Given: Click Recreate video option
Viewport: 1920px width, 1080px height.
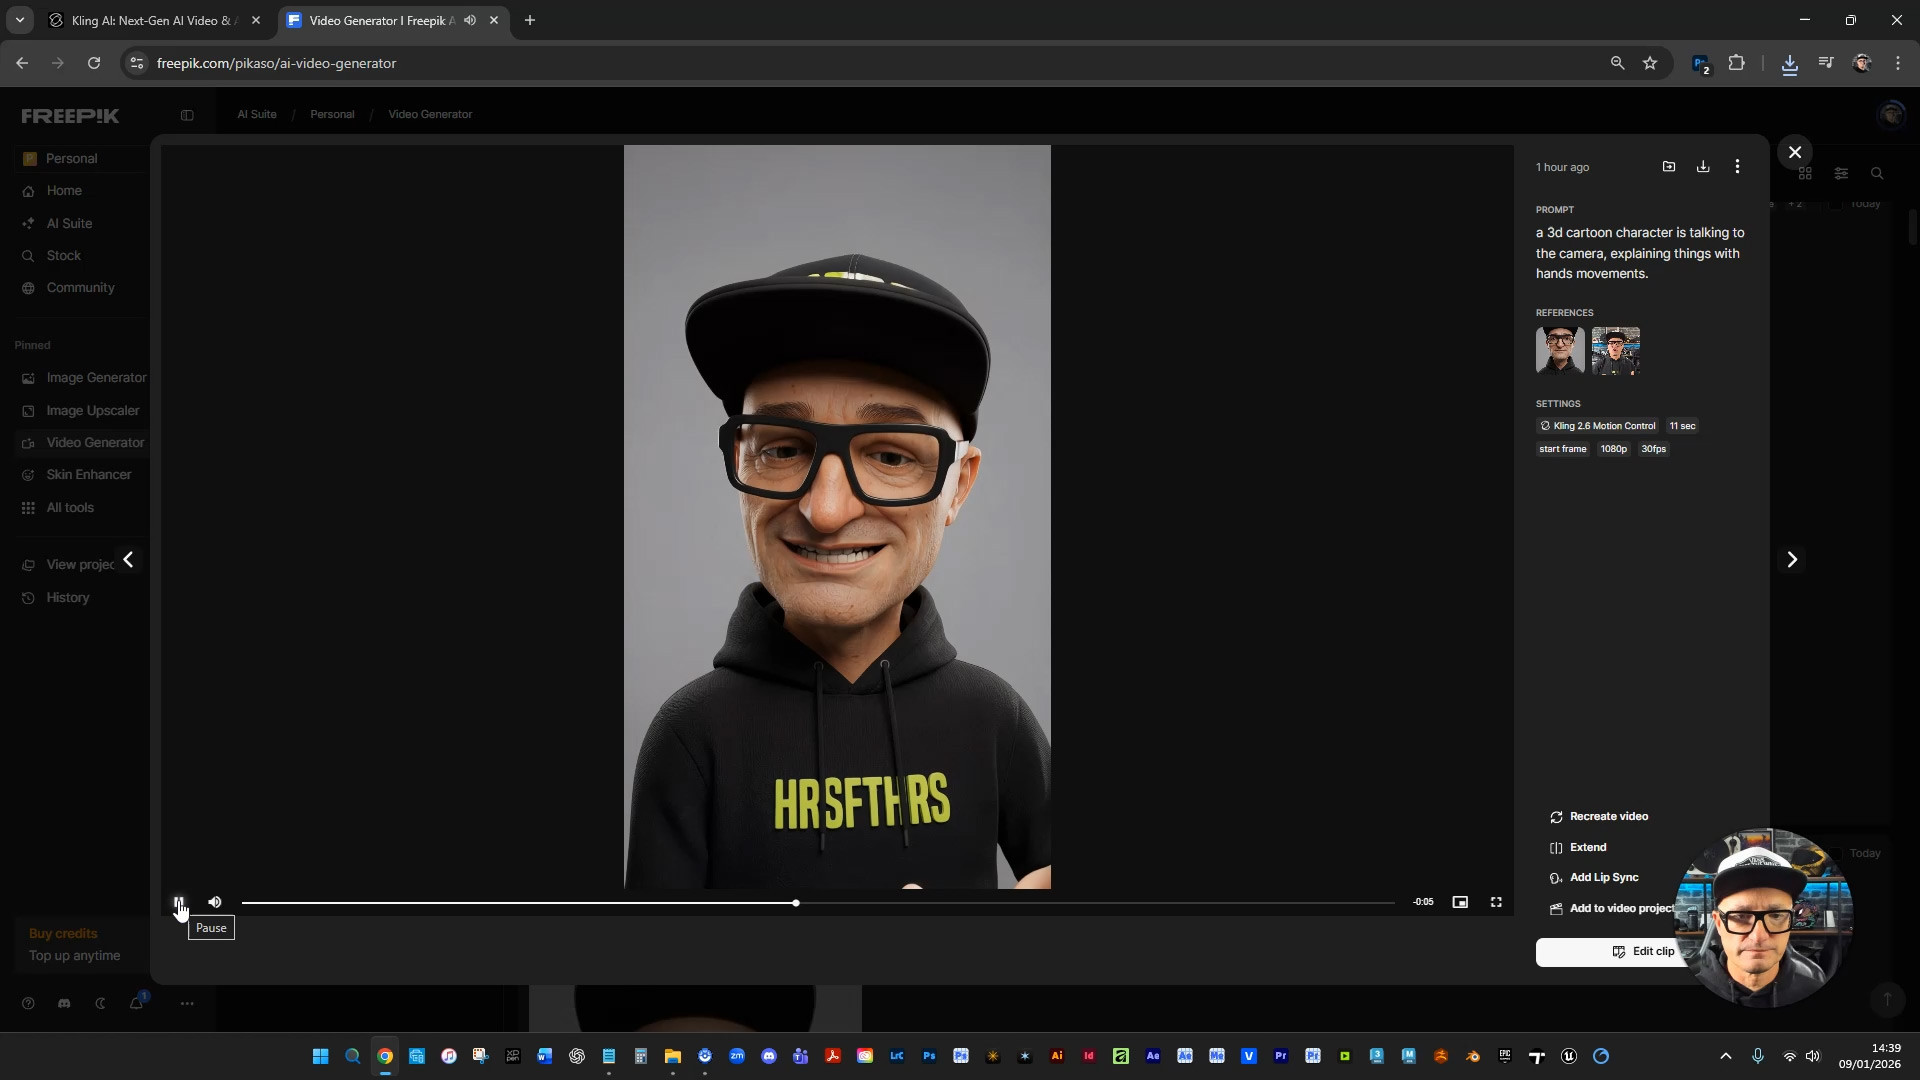Looking at the screenshot, I should (1608, 817).
